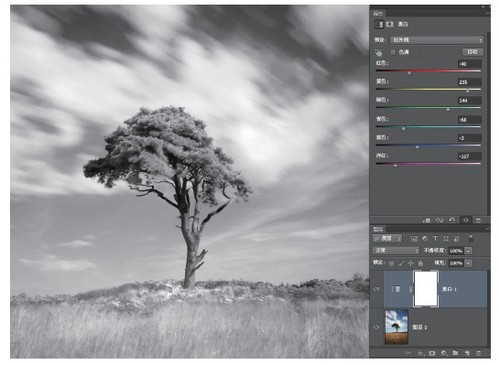Click the red value field showing -40
Screen dimensions: 500x365
coord(470,64)
